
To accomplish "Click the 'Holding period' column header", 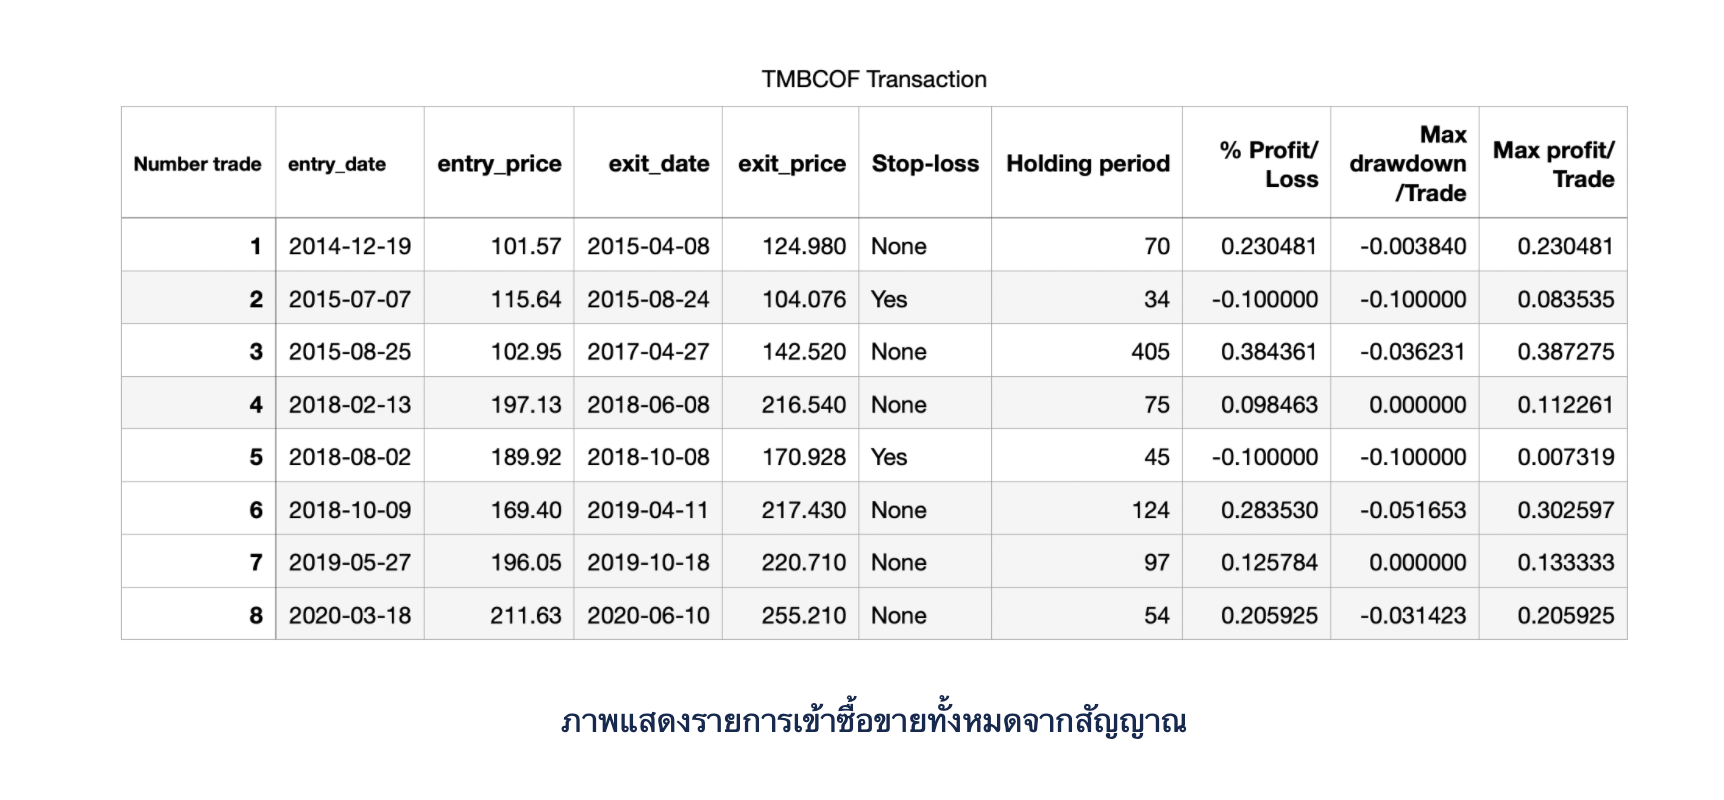I will (x=1087, y=164).
